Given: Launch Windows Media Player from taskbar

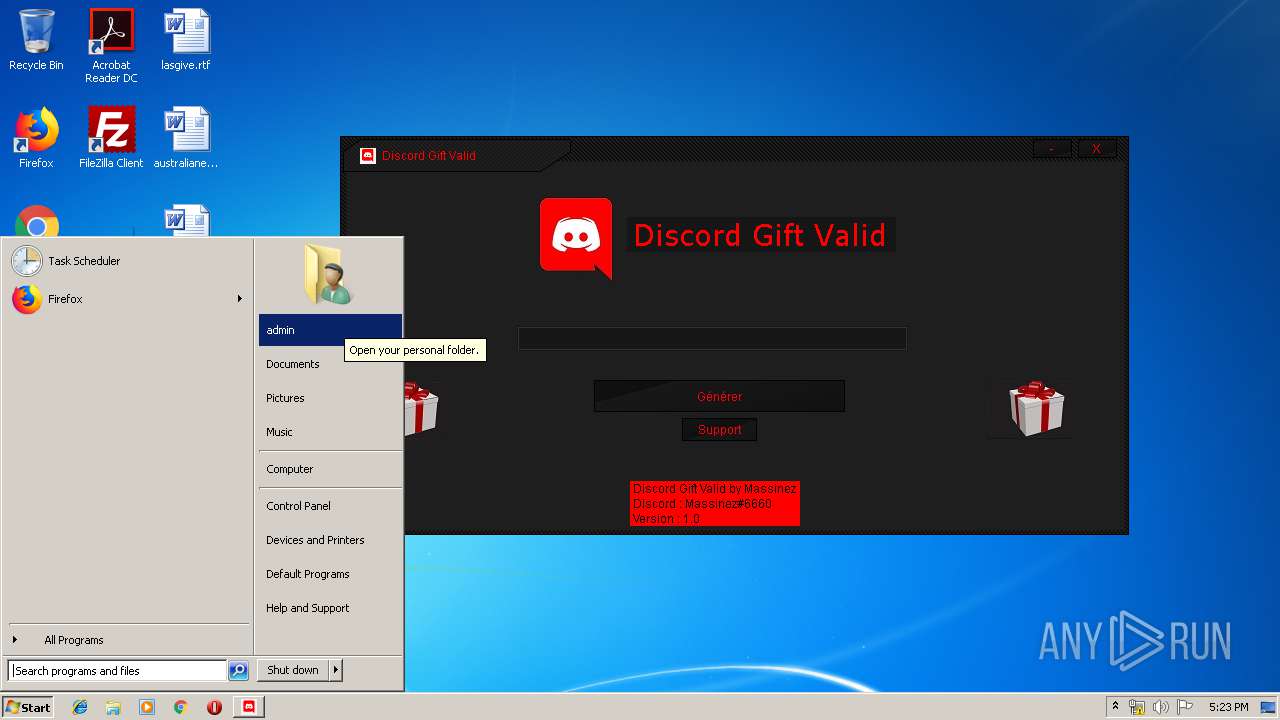Looking at the screenshot, I should (147, 707).
